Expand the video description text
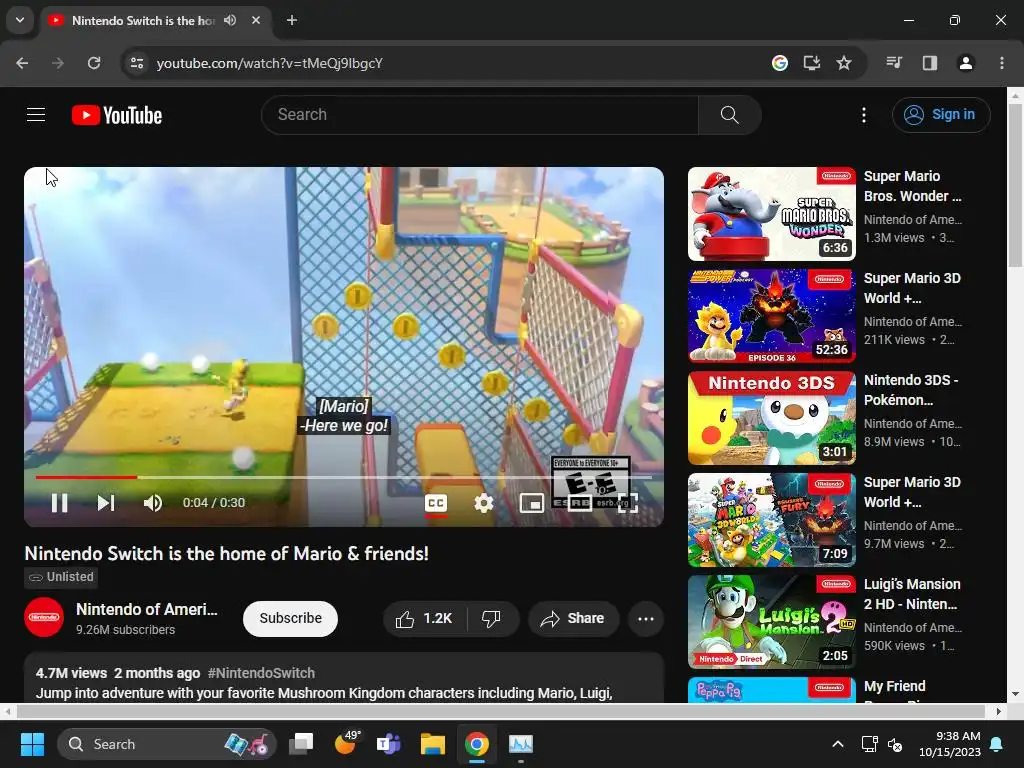The height and width of the screenshot is (768, 1024). 324,693
